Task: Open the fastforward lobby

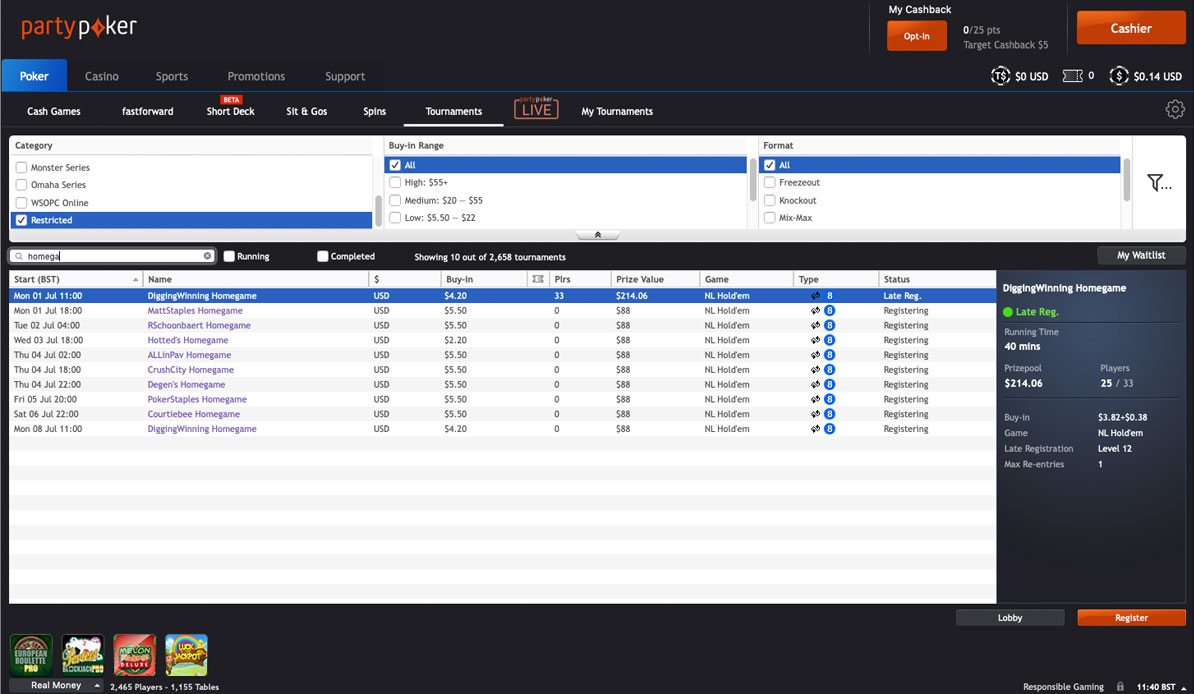Action: [x=148, y=111]
